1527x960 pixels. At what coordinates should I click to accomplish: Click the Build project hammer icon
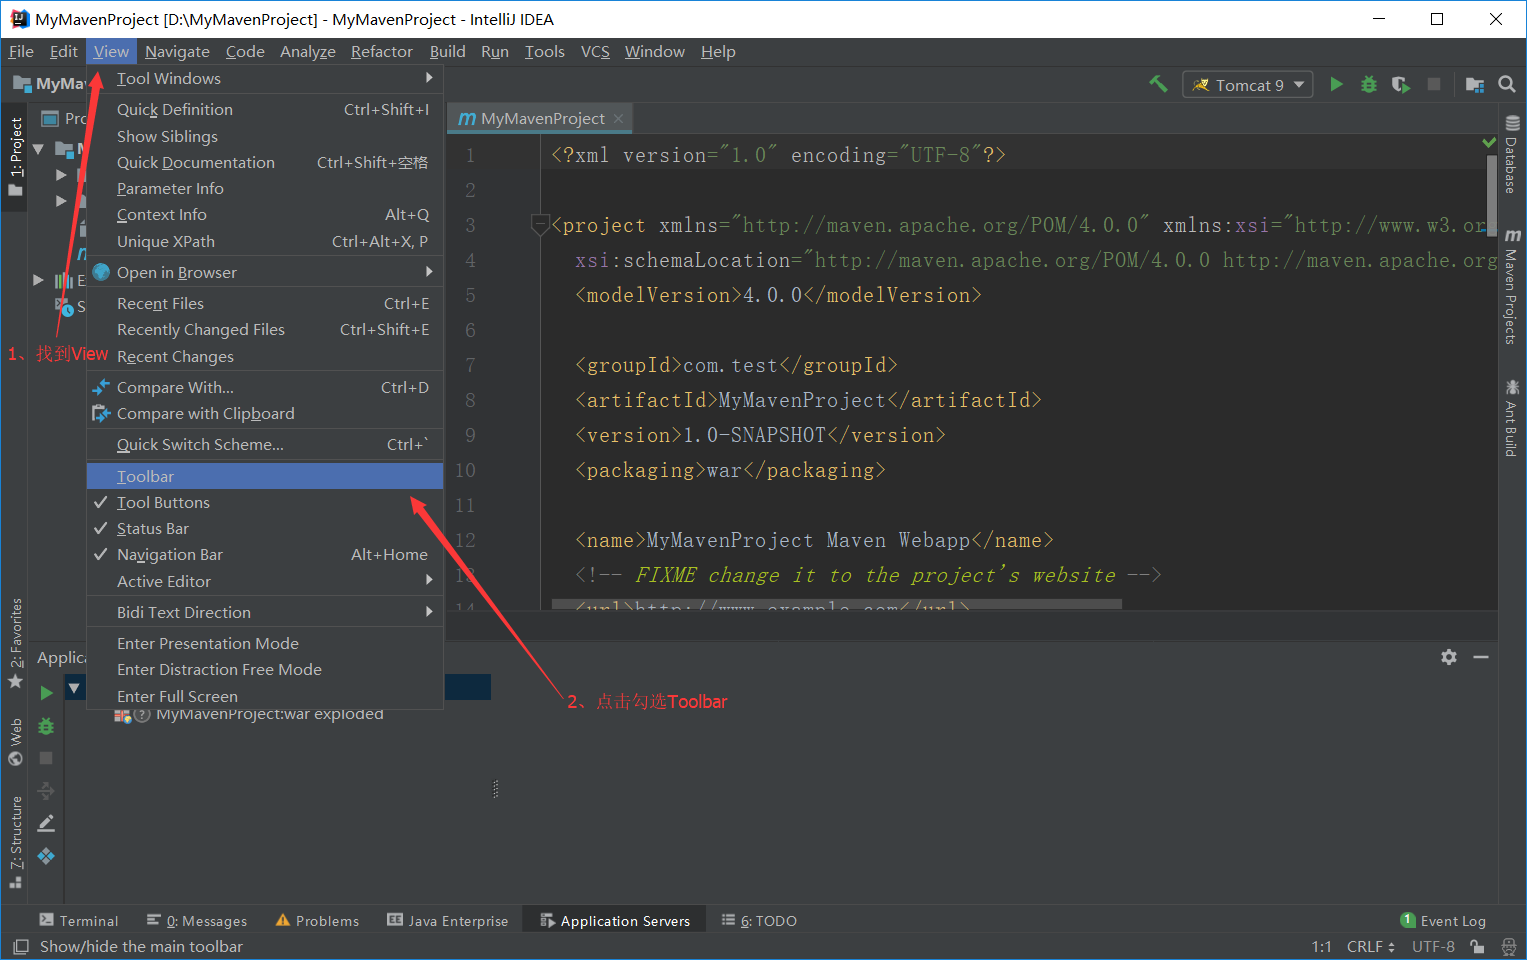[x=1158, y=84]
